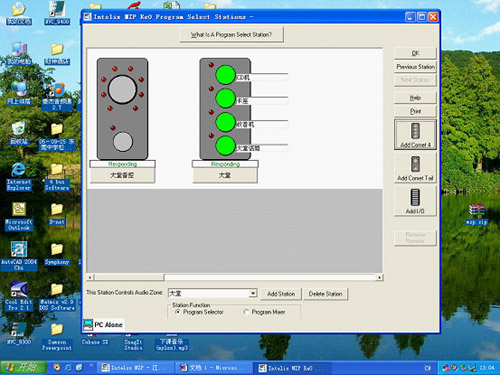Click the green button labeled CD机

(x=225, y=75)
